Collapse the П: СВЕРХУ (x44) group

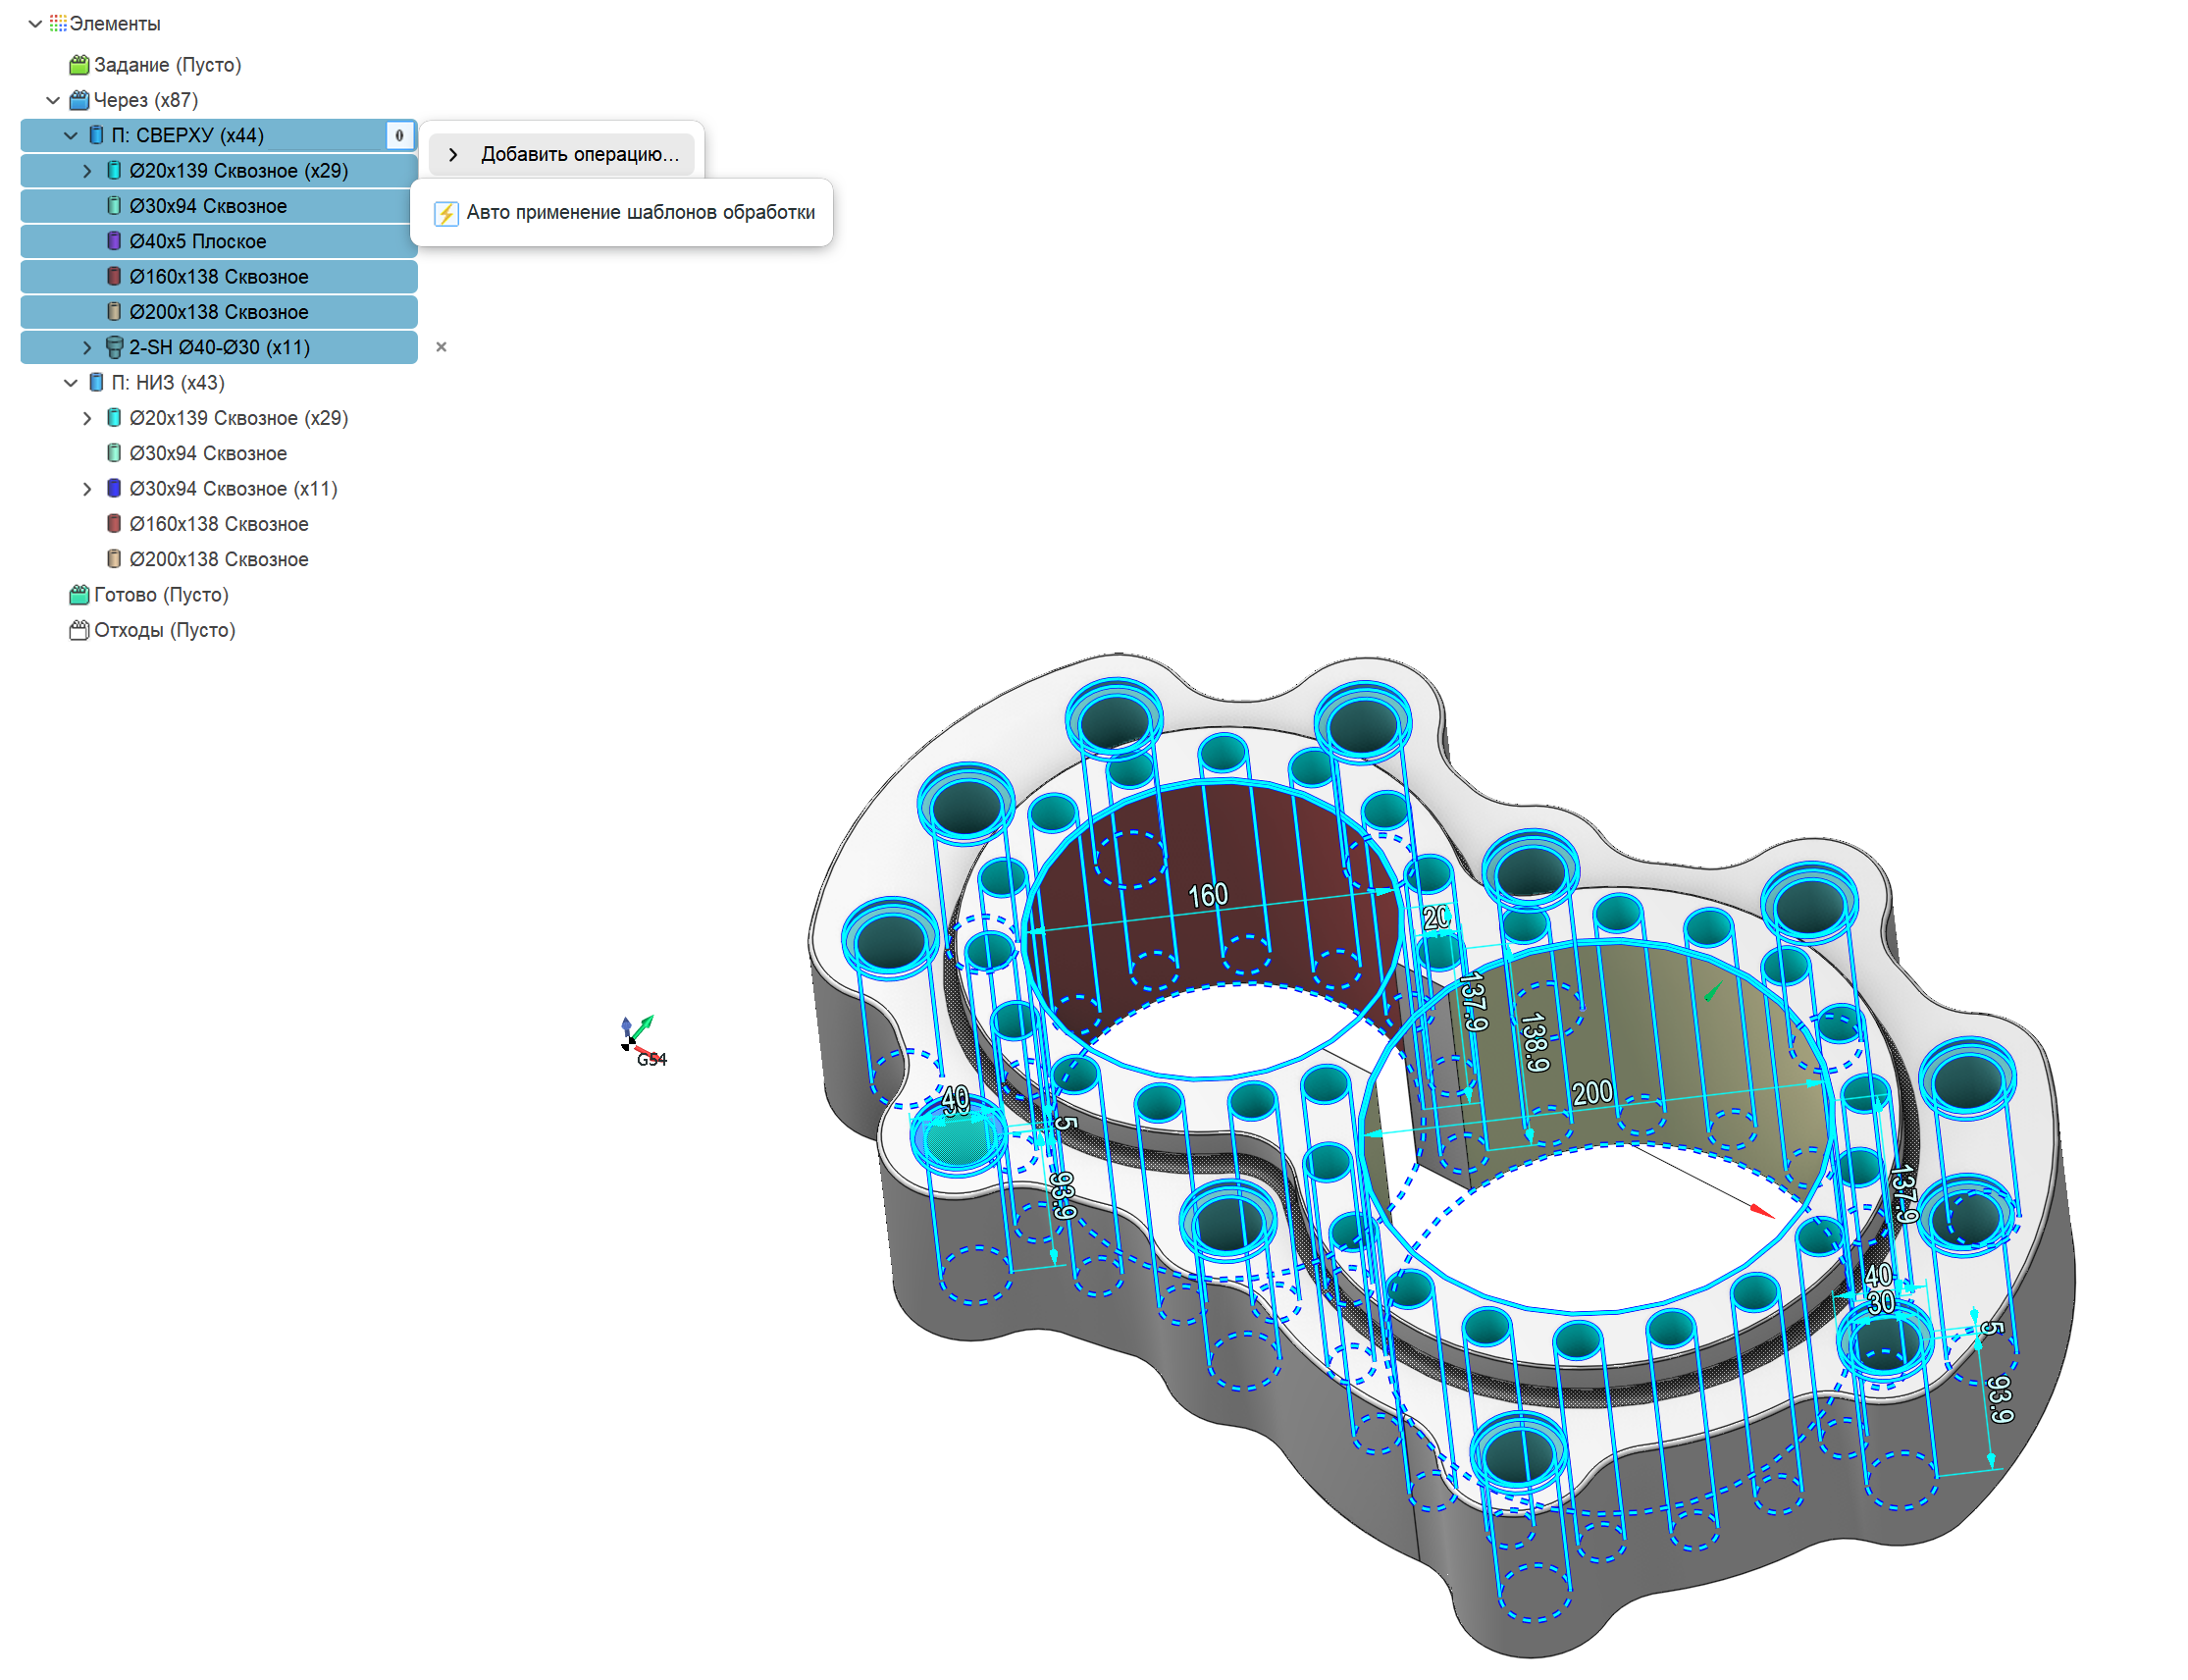[x=70, y=135]
